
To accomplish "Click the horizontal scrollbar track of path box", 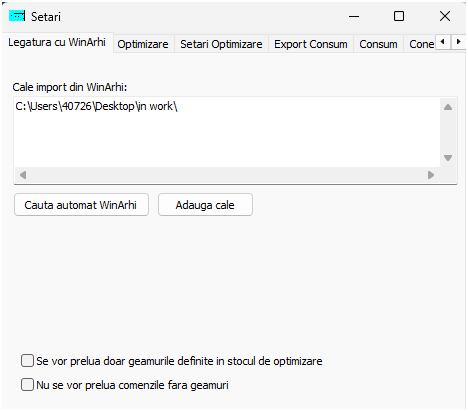I will (227, 175).
